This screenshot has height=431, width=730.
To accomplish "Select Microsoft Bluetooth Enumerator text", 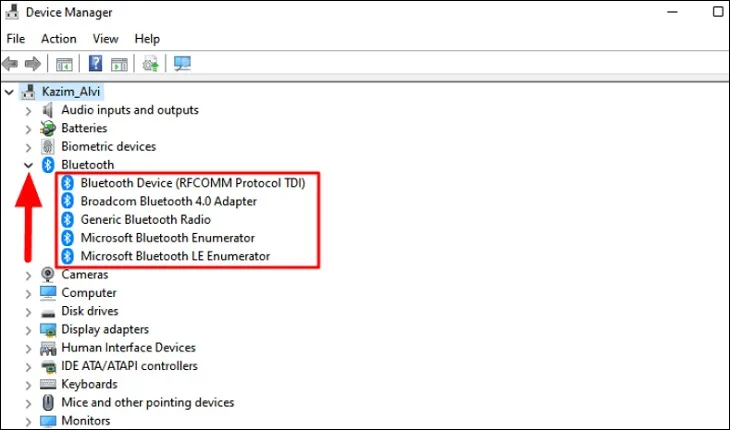I will pos(168,238).
